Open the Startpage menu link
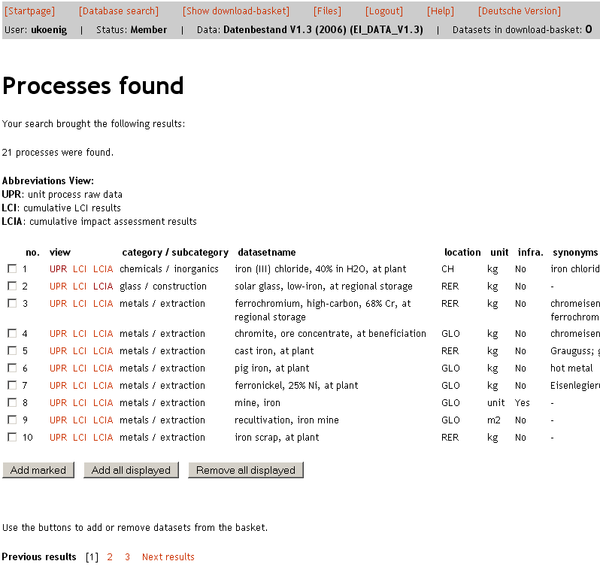600x570 pixels. pyautogui.click(x=30, y=11)
